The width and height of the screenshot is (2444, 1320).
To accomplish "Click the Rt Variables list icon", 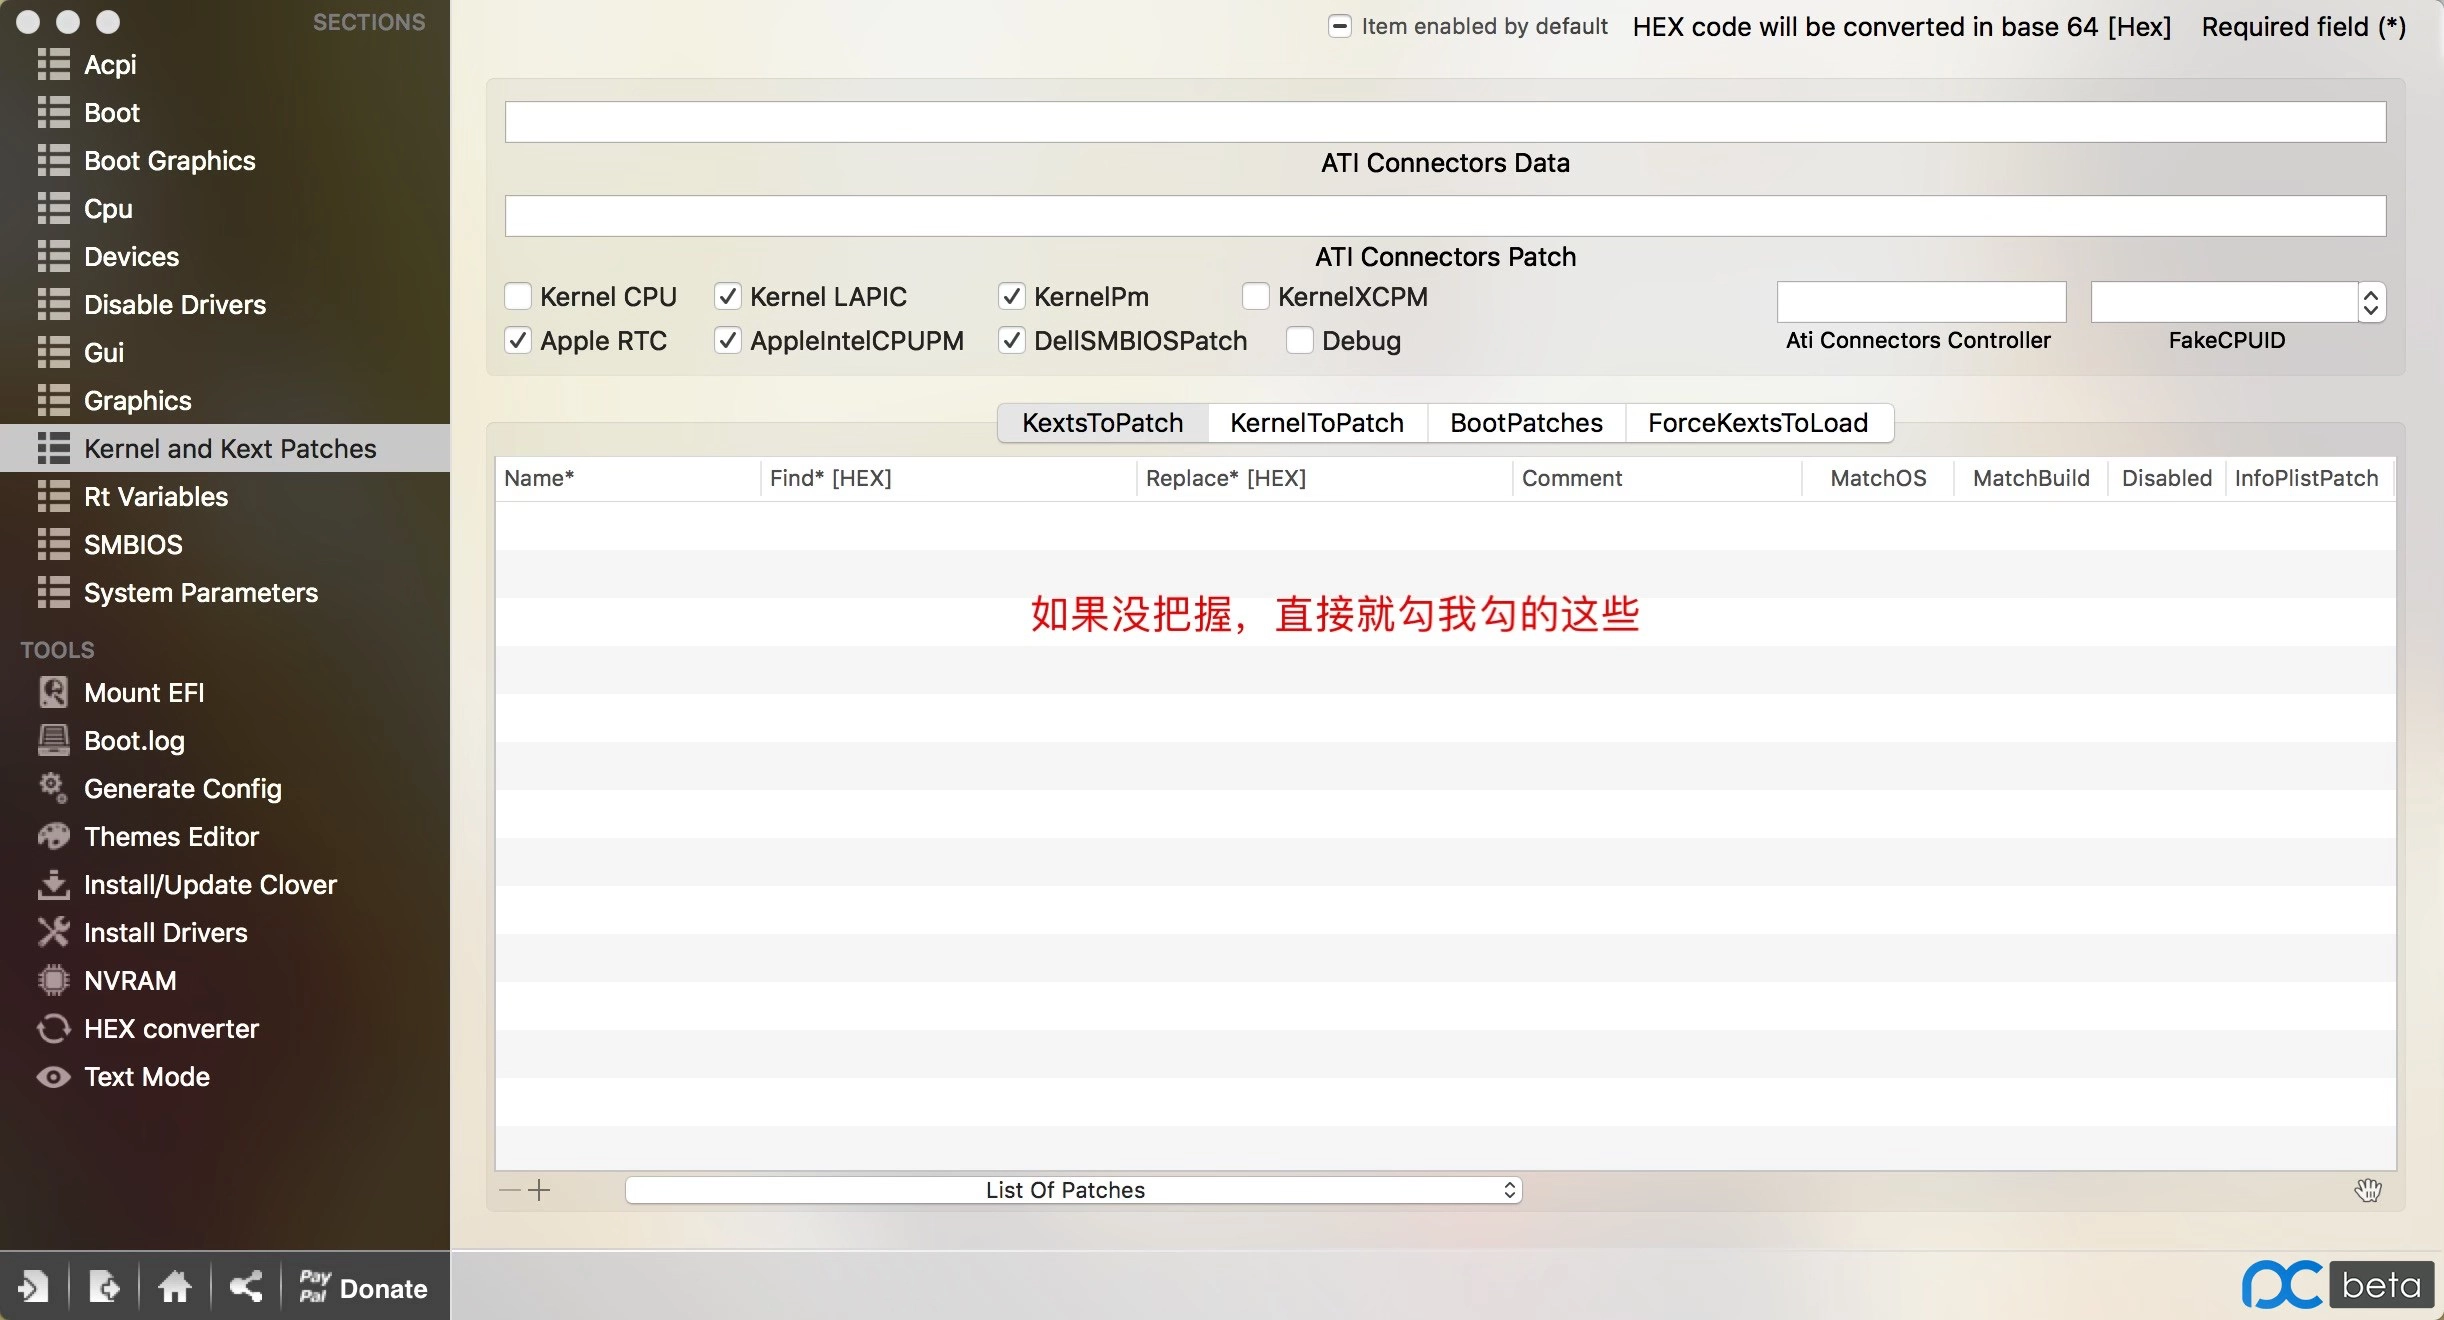I will pyautogui.click(x=53, y=497).
